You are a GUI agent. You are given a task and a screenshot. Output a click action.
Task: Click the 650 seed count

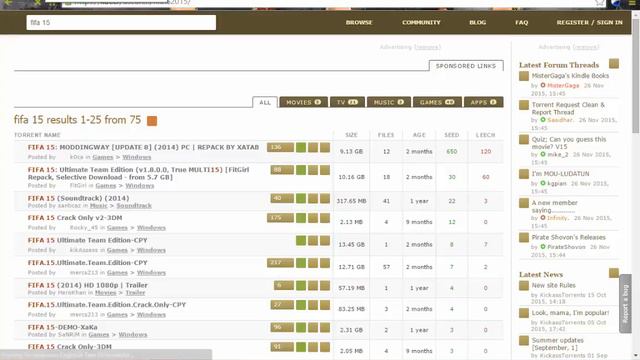451,151
